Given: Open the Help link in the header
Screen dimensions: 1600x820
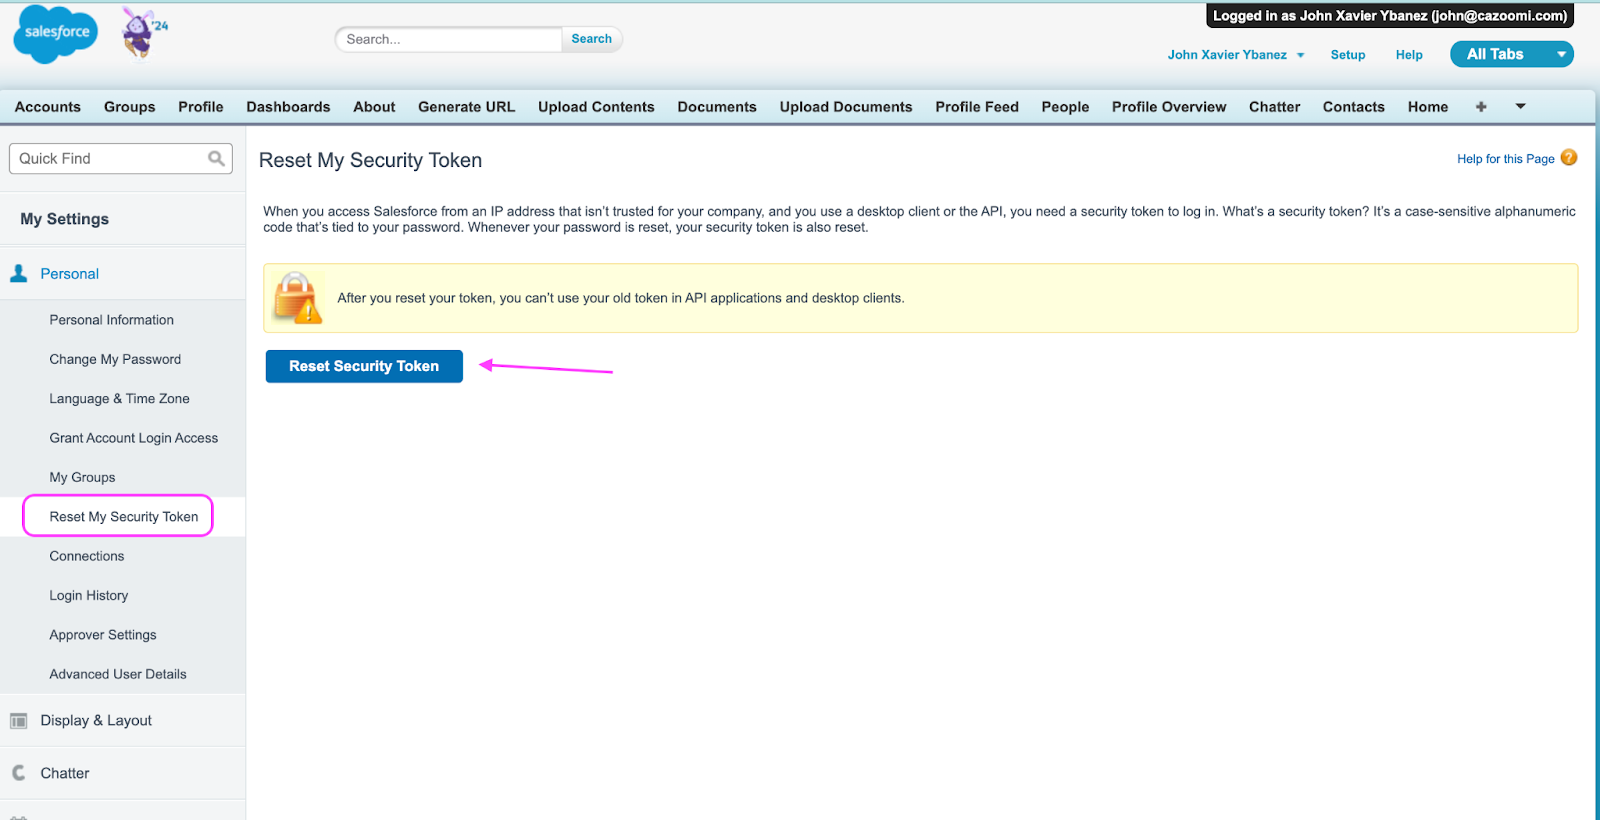Looking at the screenshot, I should click(x=1409, y=55).
